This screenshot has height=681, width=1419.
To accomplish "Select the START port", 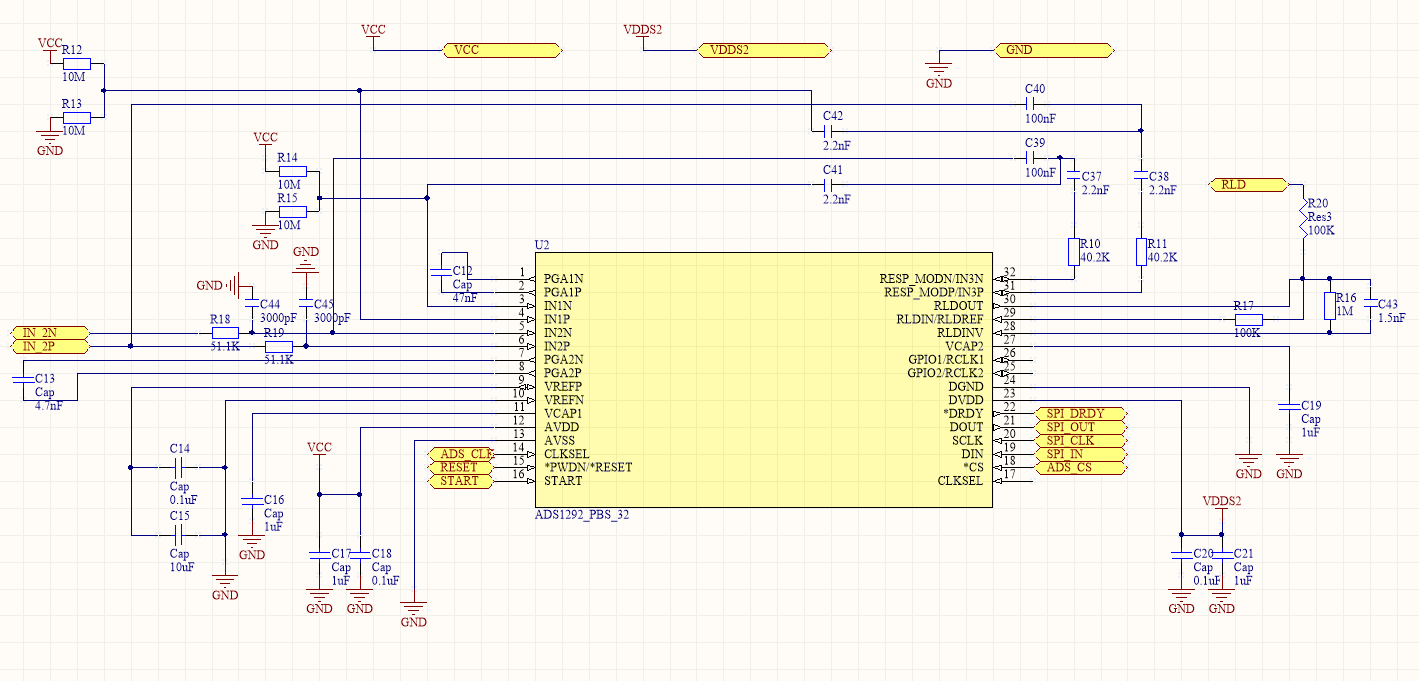I will 460,482.
